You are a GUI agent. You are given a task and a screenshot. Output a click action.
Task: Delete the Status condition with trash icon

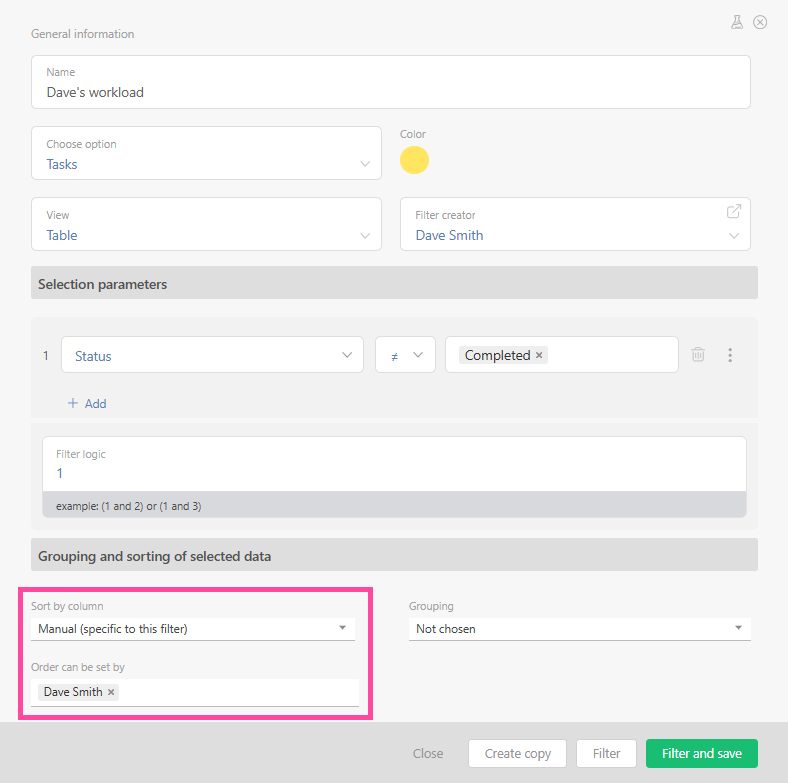[x=698, y=355]
